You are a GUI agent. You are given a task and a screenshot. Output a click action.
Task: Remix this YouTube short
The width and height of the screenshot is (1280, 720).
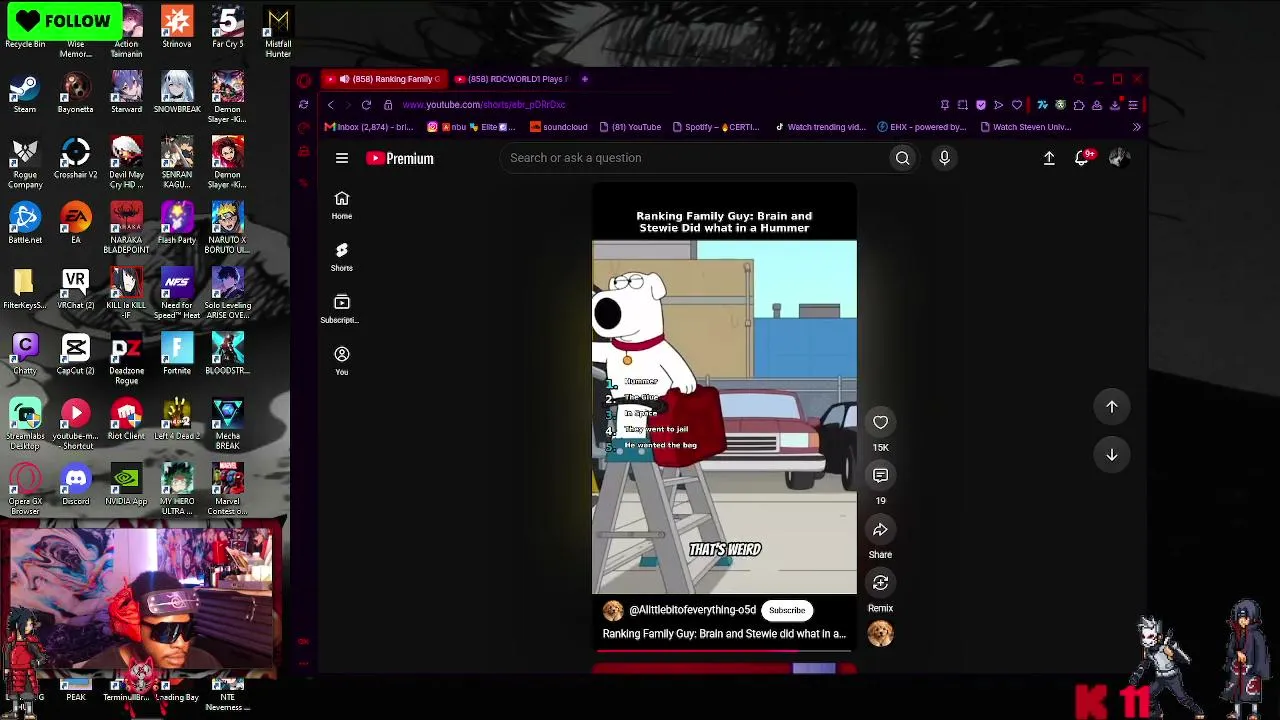pos(880,583)
